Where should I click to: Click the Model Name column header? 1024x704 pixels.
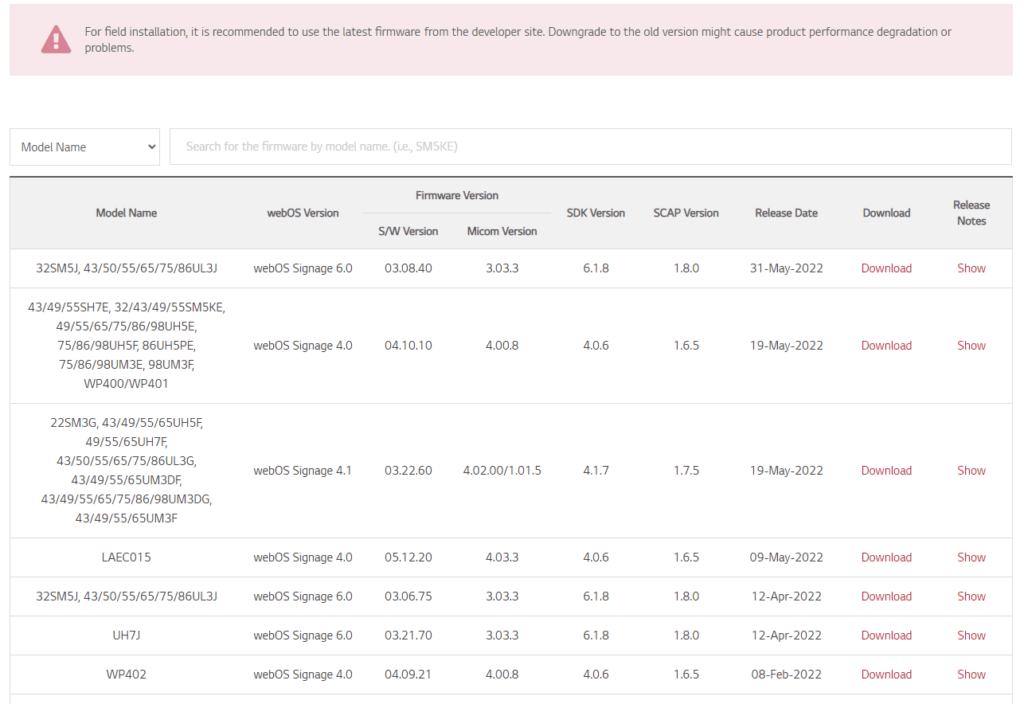(x=126, y=213)
